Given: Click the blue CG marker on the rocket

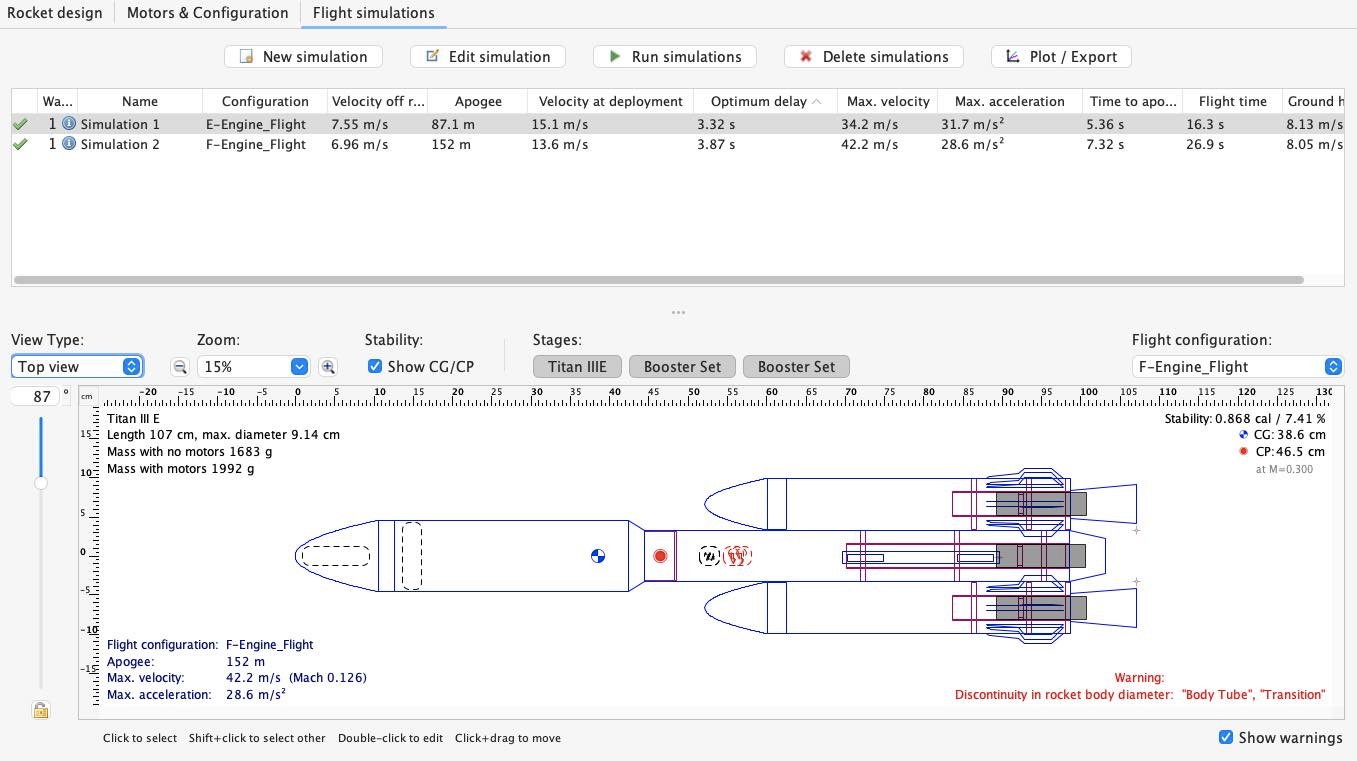Looking at the screenshot, I should [598, 556].
